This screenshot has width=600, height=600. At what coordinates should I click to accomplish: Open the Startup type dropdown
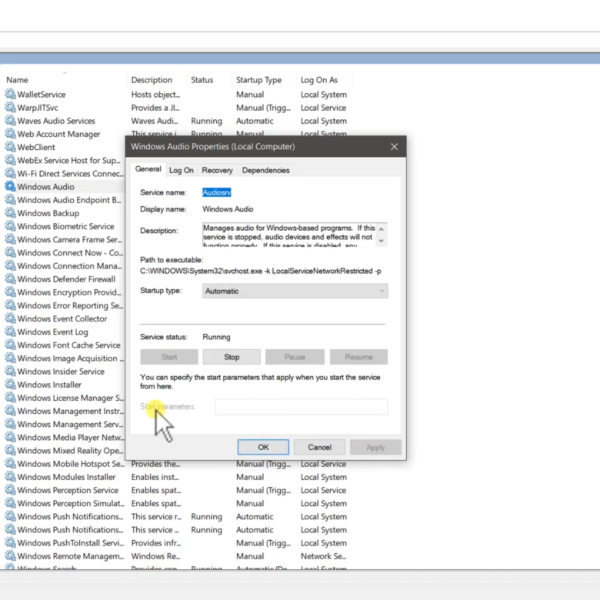294,291
